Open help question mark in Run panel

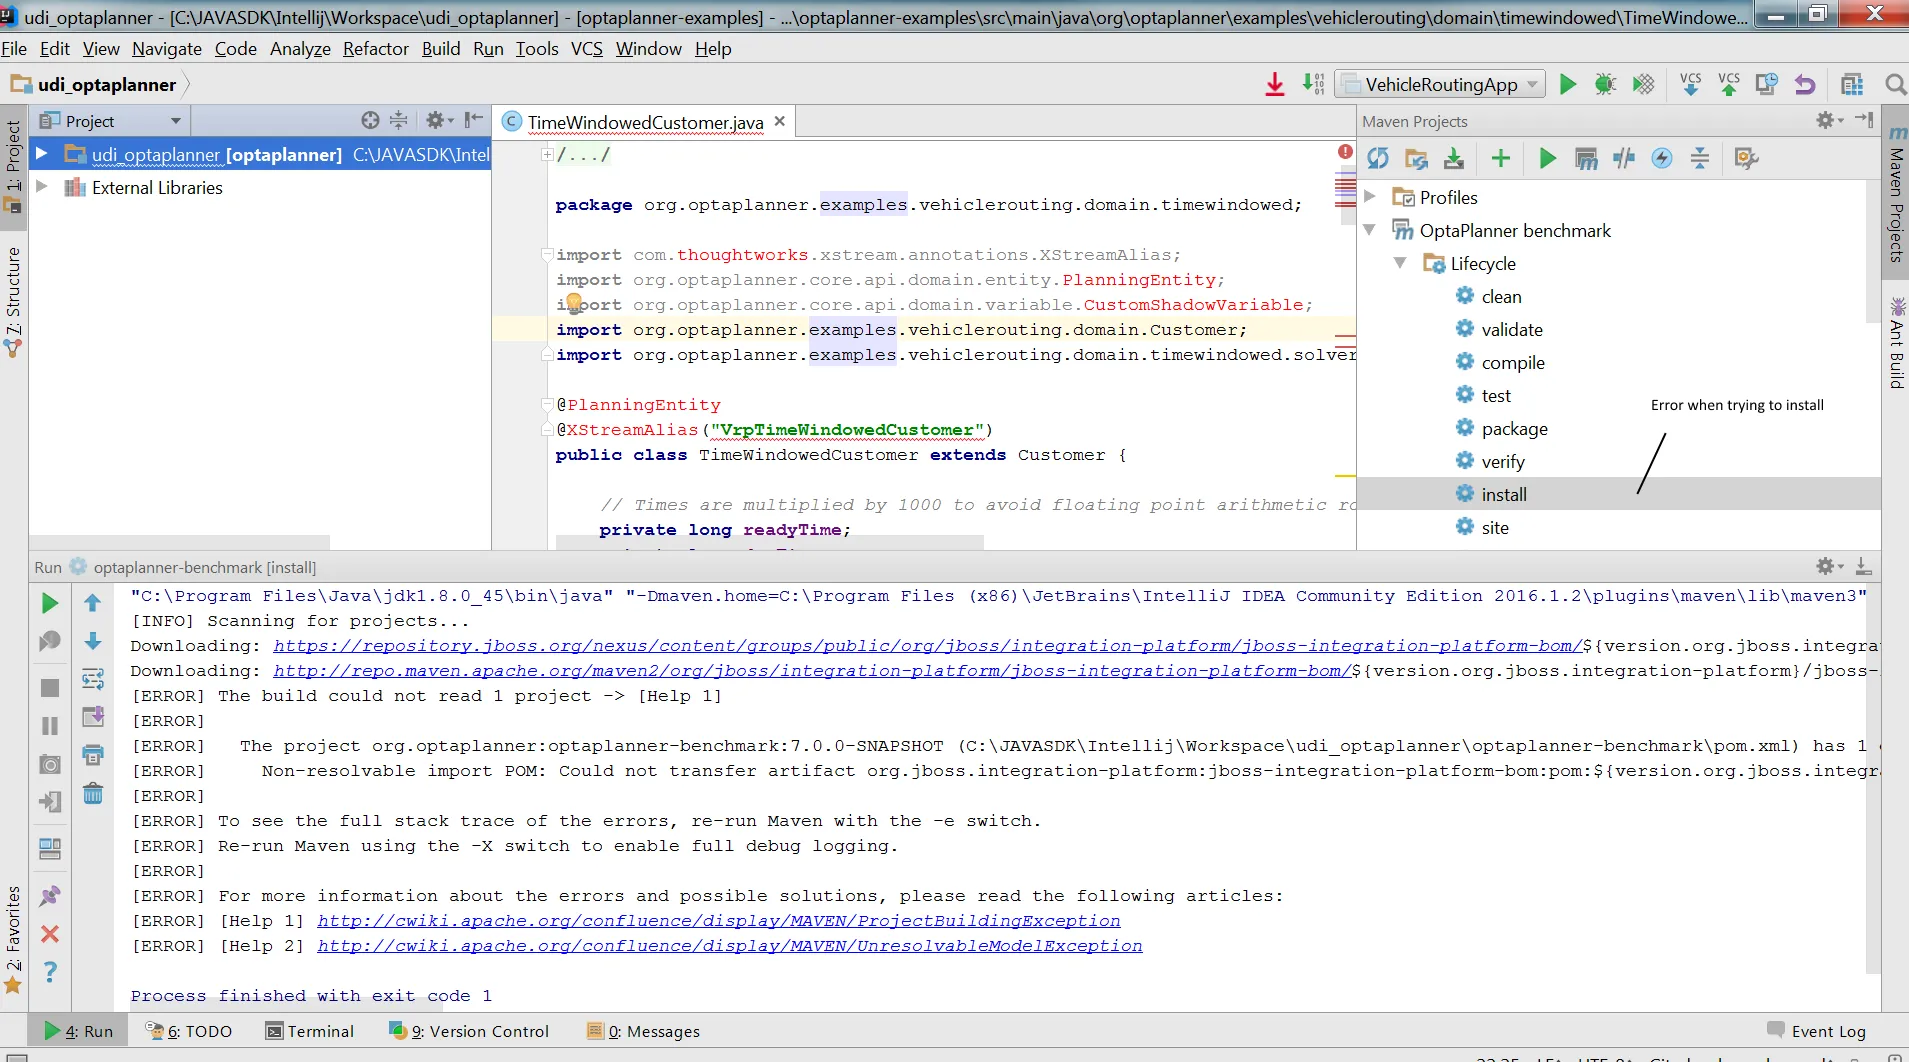point(50,972)
